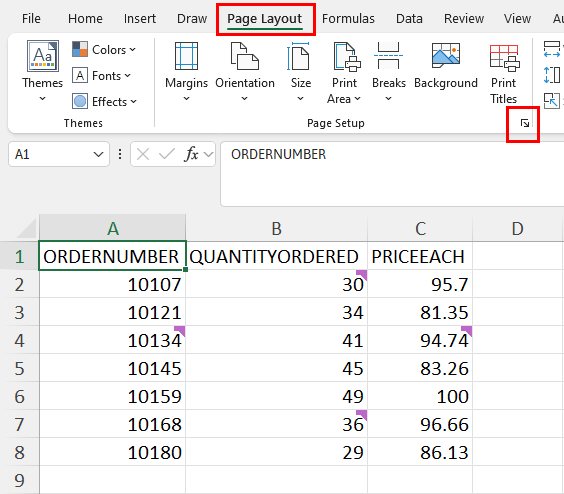Screen dimensions: 564x494
Task: Click the formula bar containing ORDERNUMBER
Action: (392, 174)
